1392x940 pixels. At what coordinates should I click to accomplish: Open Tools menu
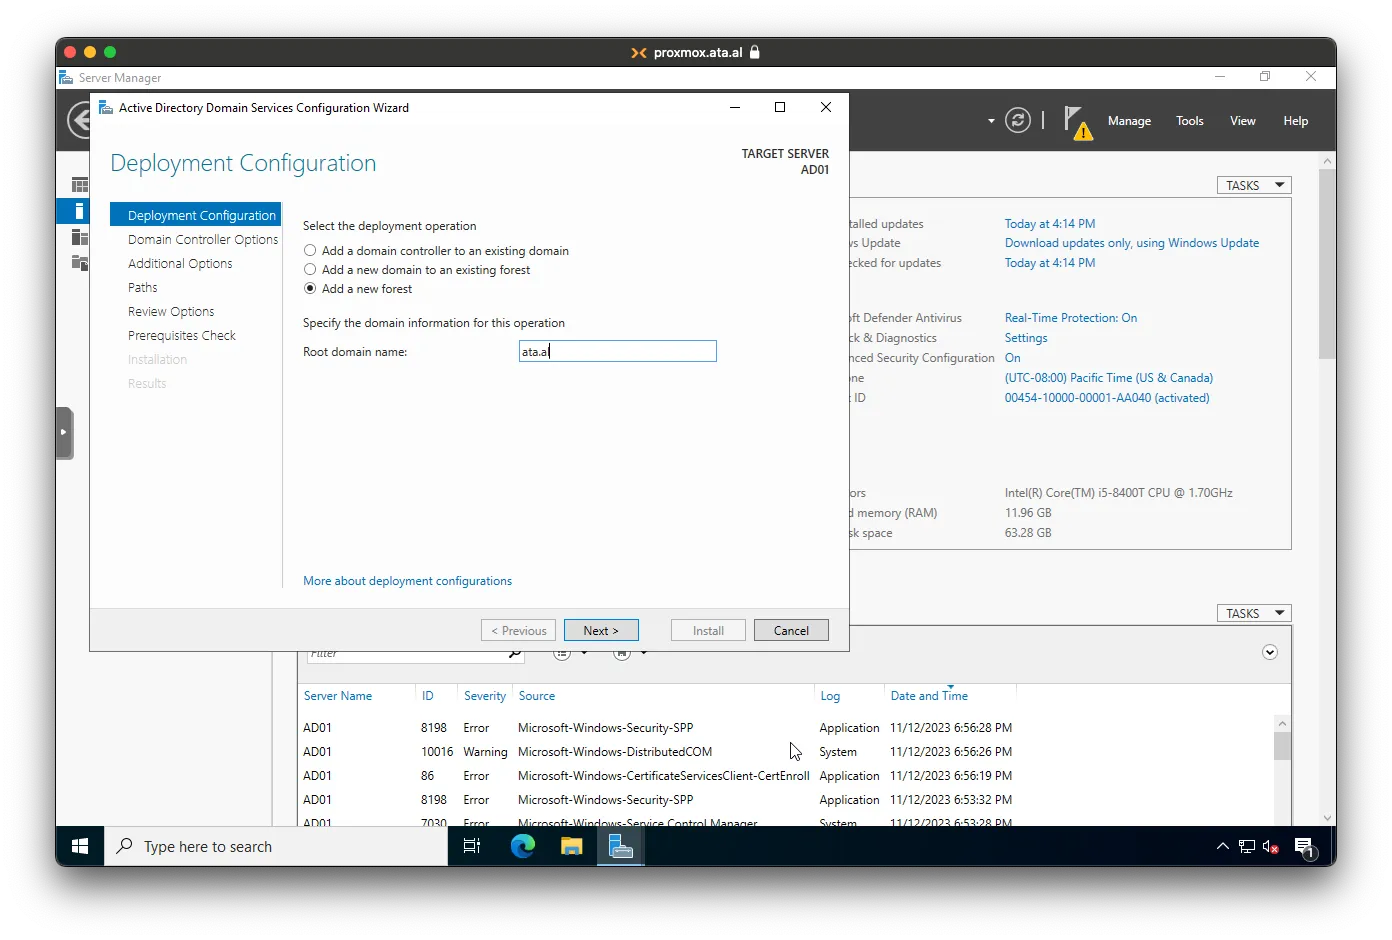pos(1189,121)
